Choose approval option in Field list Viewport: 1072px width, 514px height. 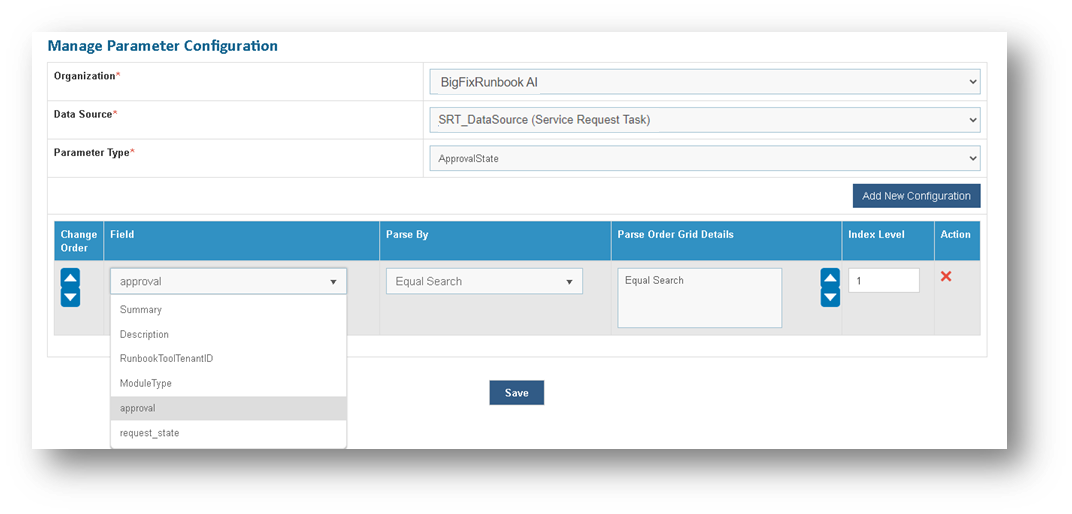coord(138,408)
